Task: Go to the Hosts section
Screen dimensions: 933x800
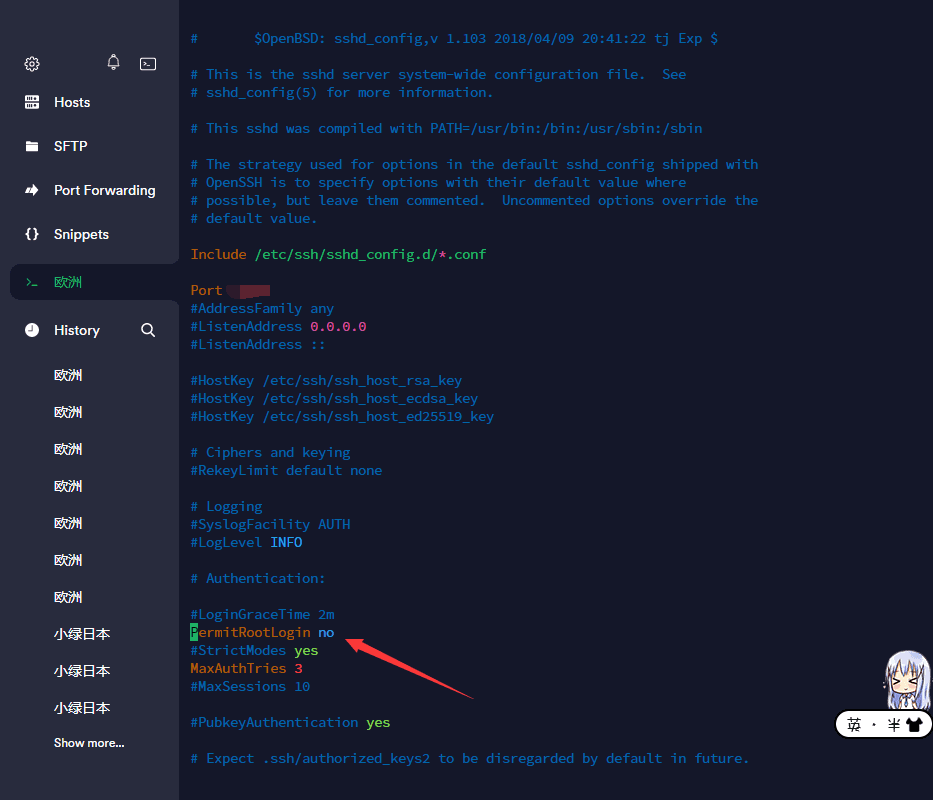Action: coord(71,102)
